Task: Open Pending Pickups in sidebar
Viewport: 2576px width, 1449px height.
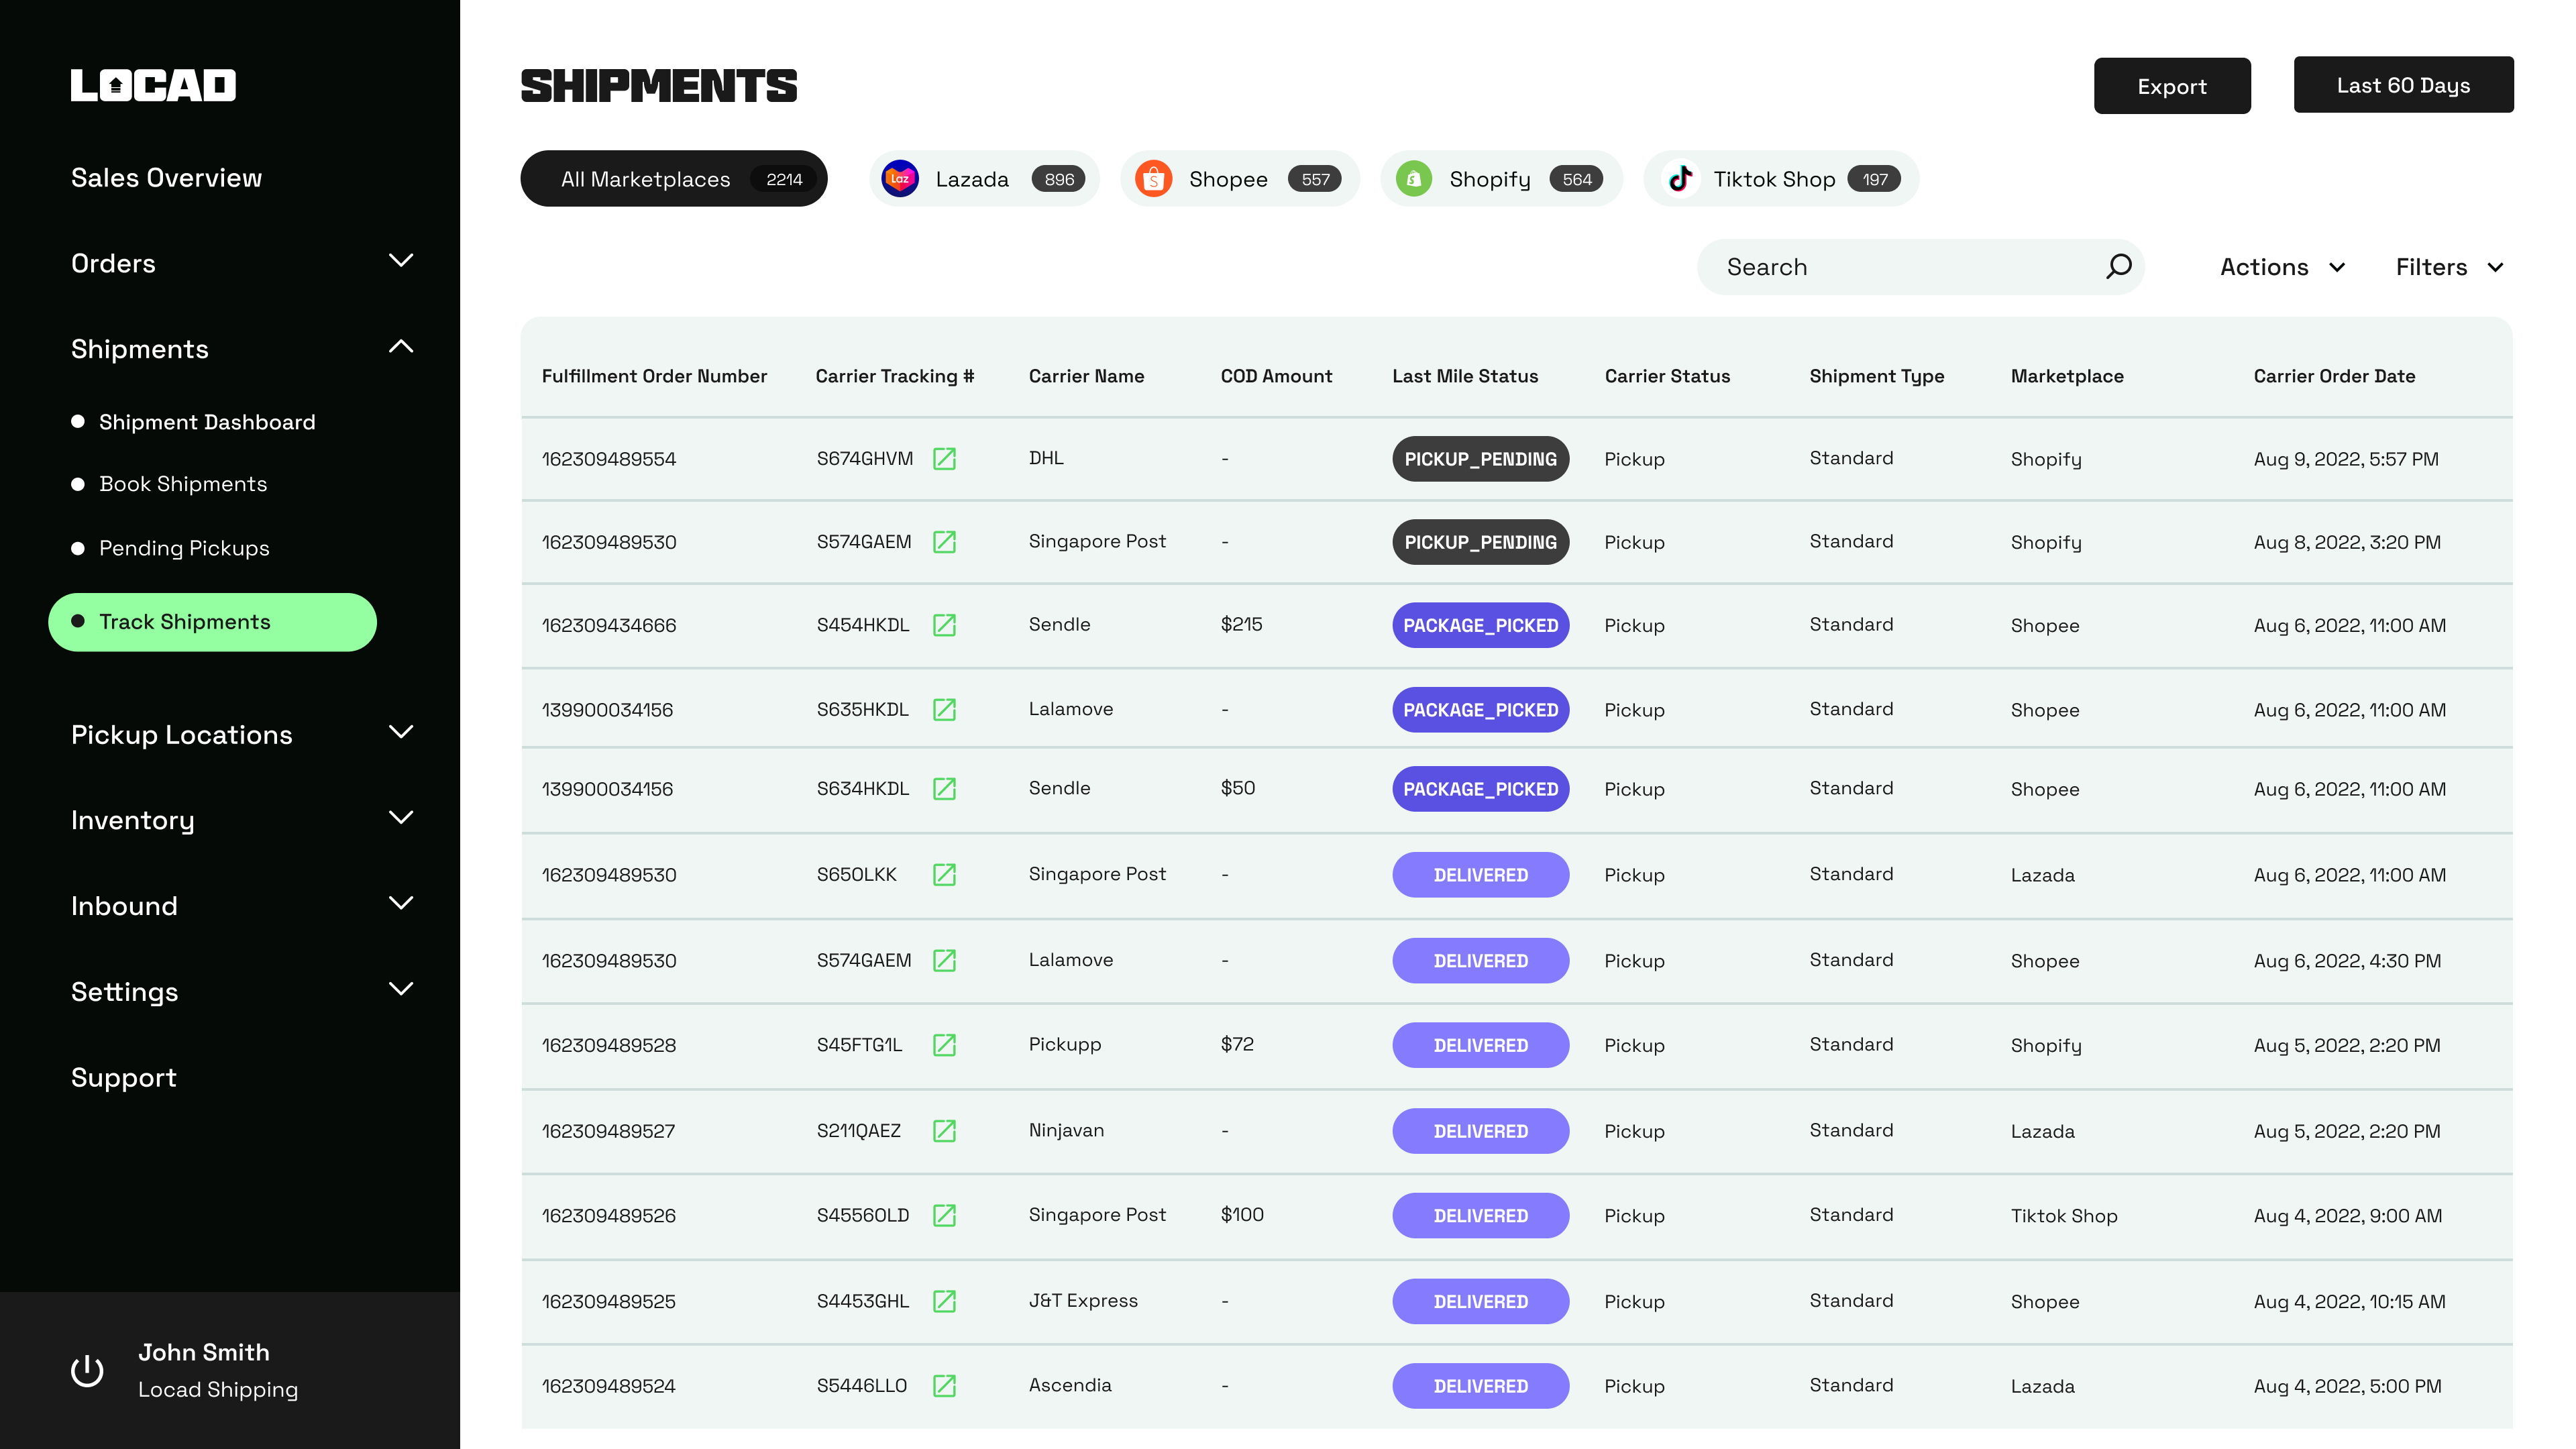Action: coord(184,548)
